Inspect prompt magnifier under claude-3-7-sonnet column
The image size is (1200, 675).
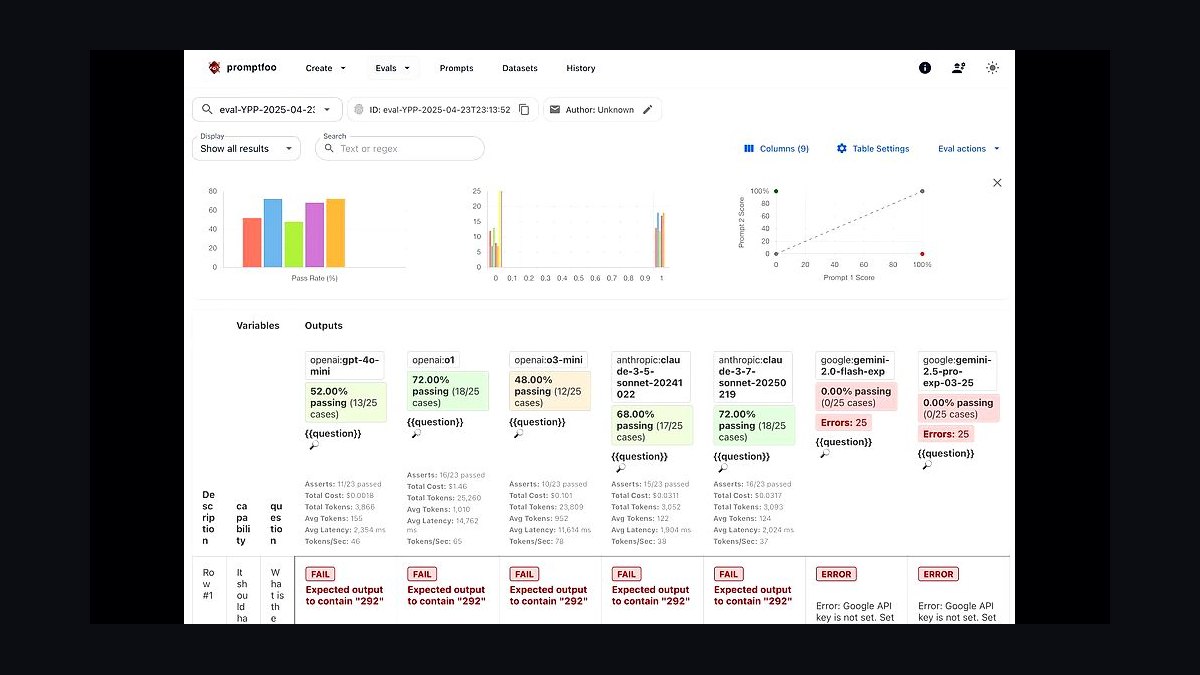pyautogui.click(x=722, y=468)
